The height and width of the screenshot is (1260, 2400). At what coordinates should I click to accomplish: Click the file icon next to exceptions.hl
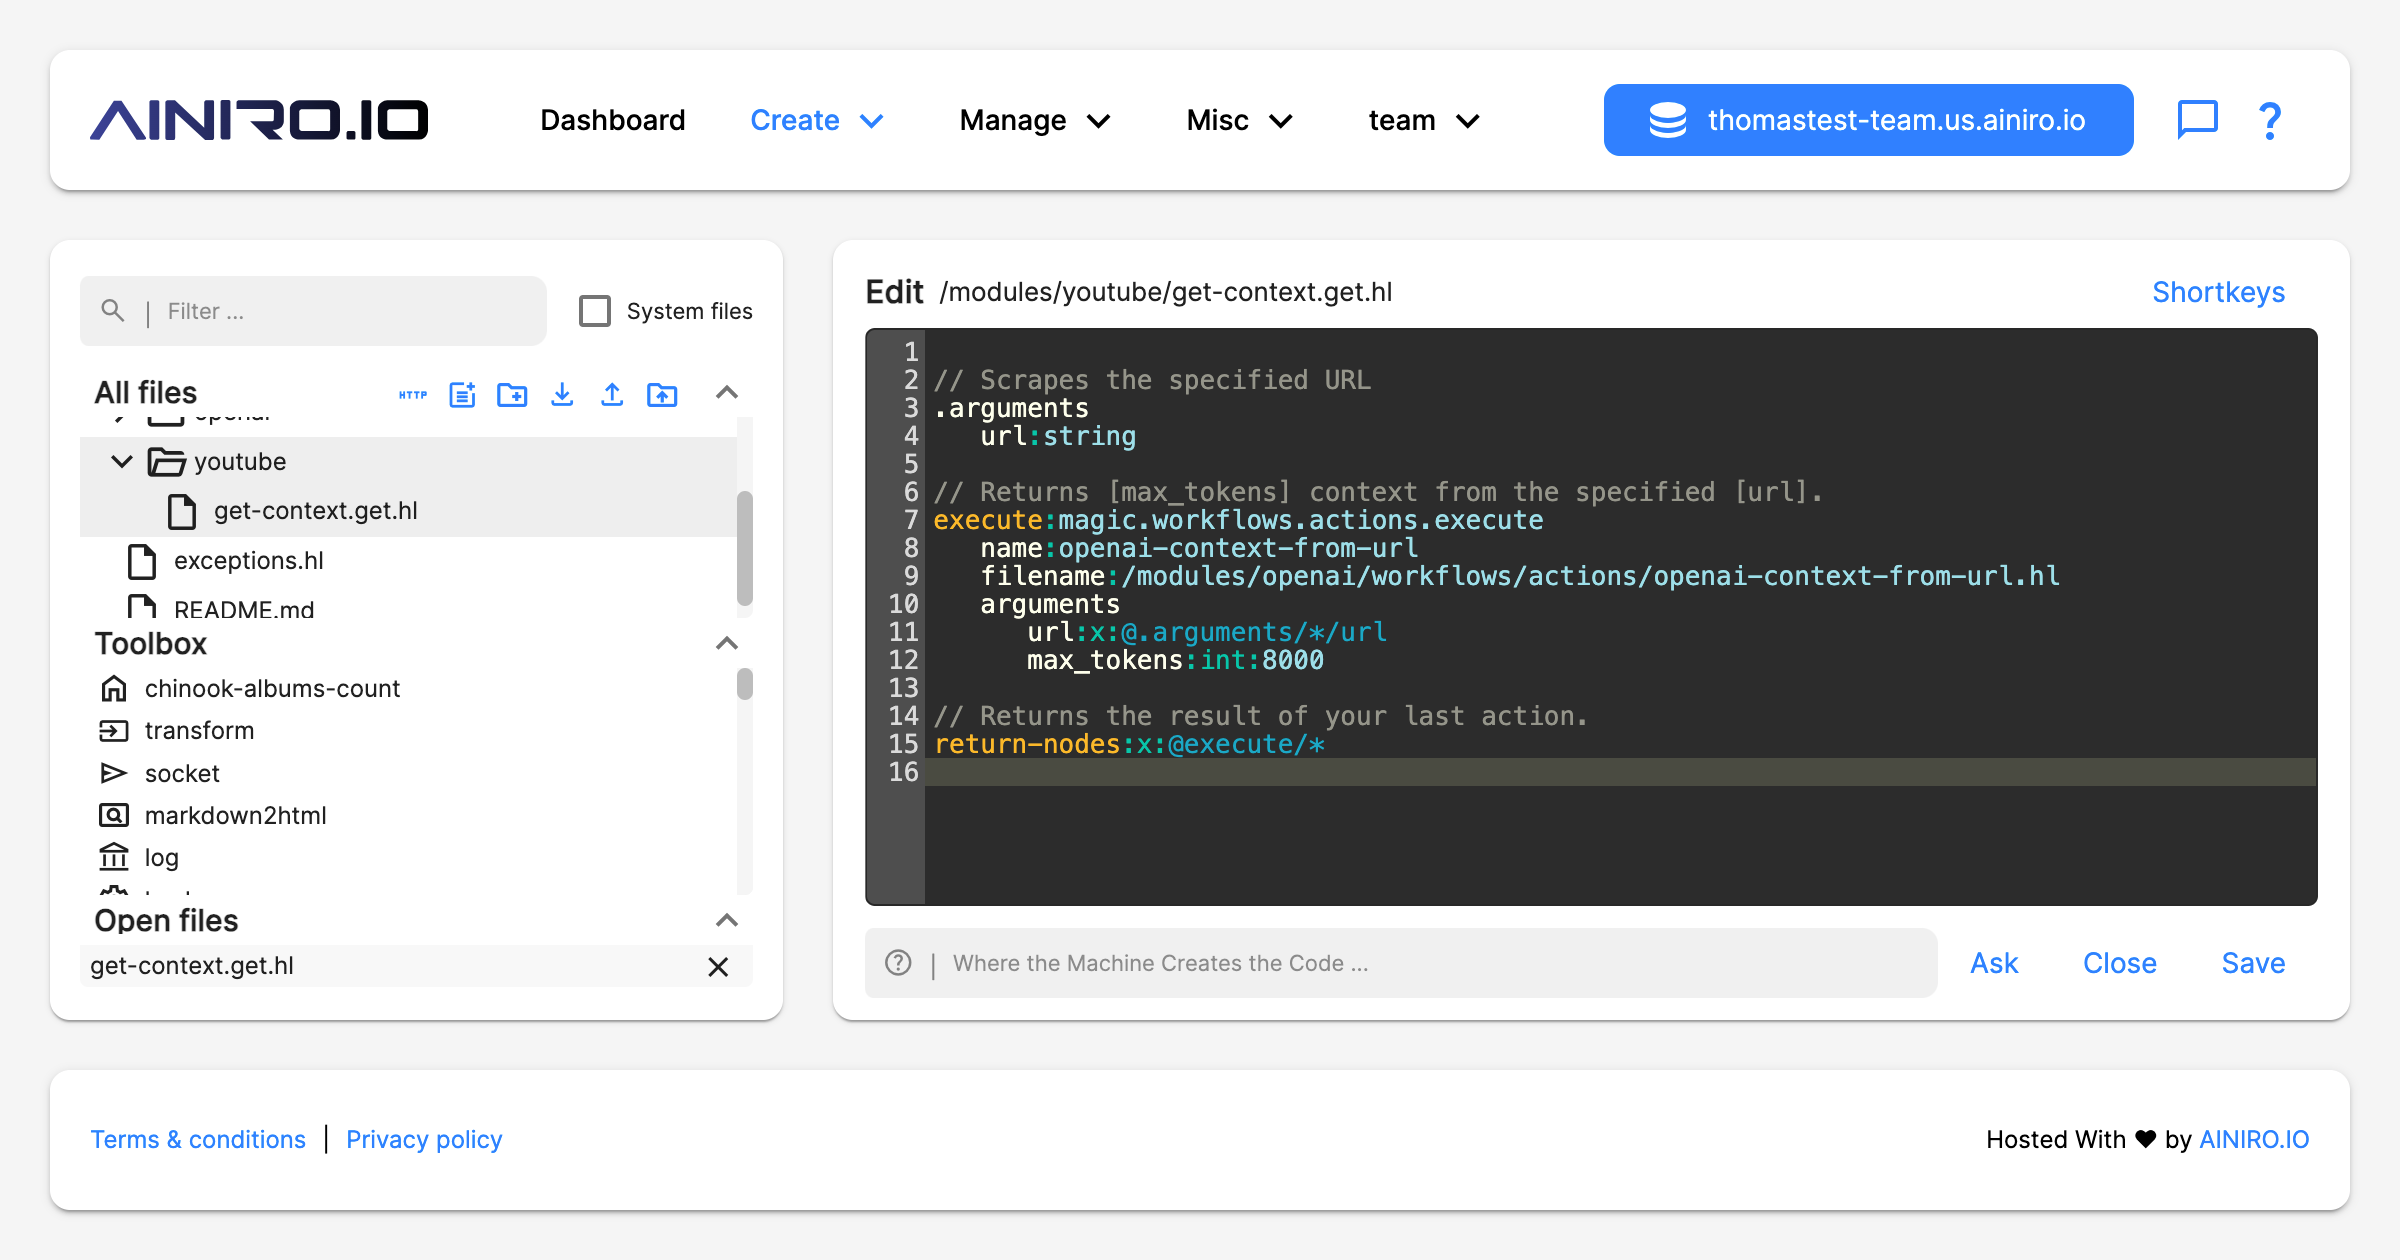point(142,561)
